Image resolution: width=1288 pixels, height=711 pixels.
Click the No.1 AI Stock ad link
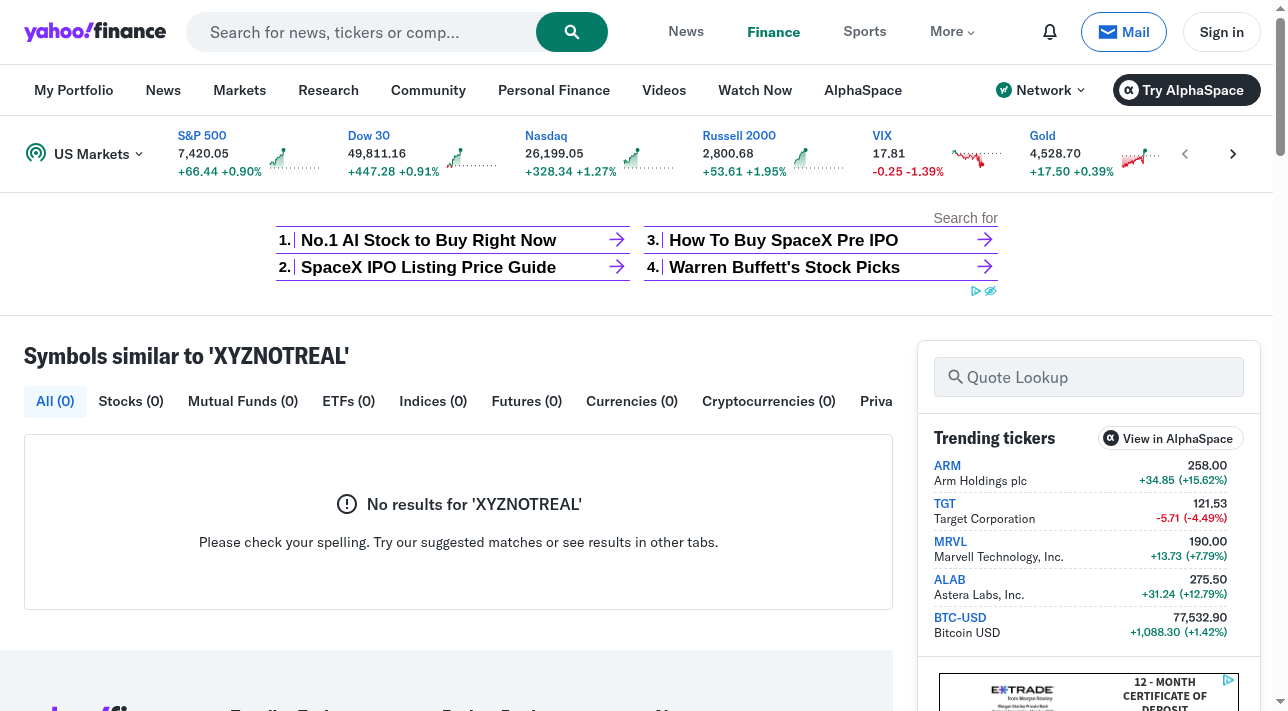(x=428, y=240)
